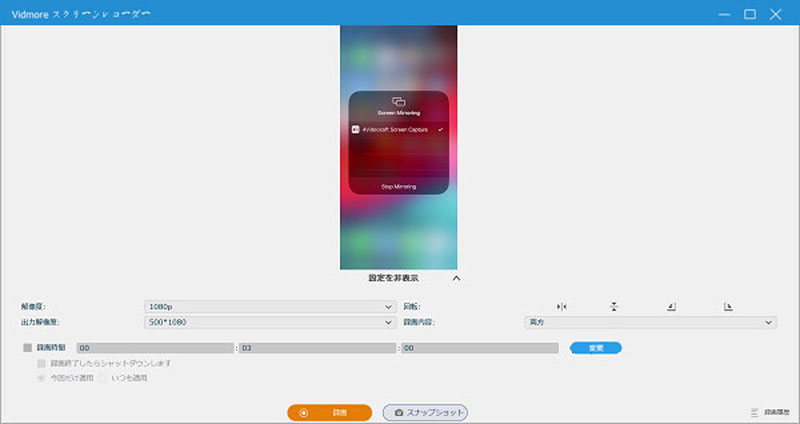The height and width of the screenshot is (424, 800).
Task: Rotate the screen right 90 degrees
Action: 728,307
